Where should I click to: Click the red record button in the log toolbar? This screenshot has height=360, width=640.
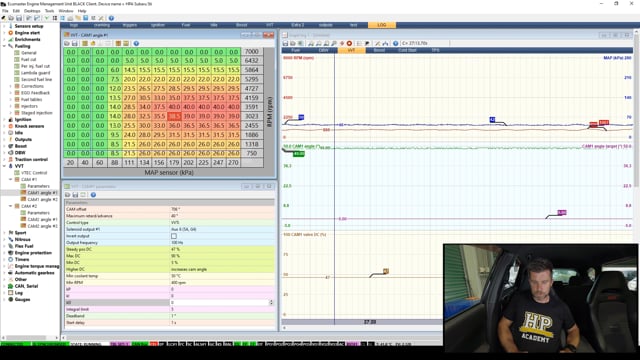(349, 43)
